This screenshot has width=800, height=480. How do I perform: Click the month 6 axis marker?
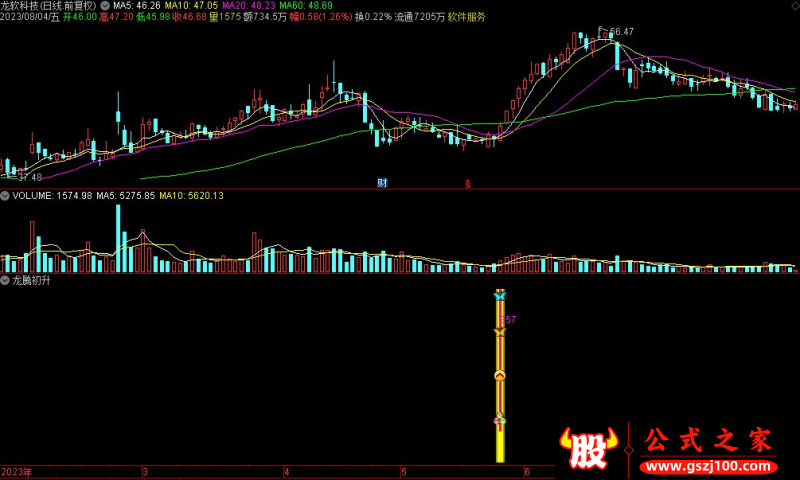tap(527, 472)
